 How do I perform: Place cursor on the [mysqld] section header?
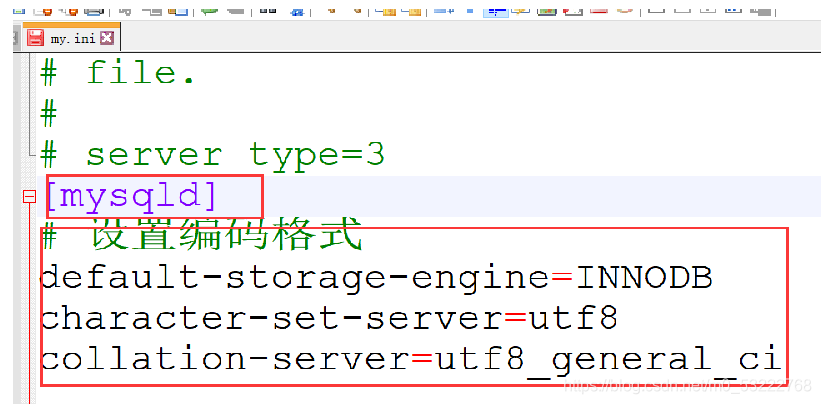pos(131,197)
